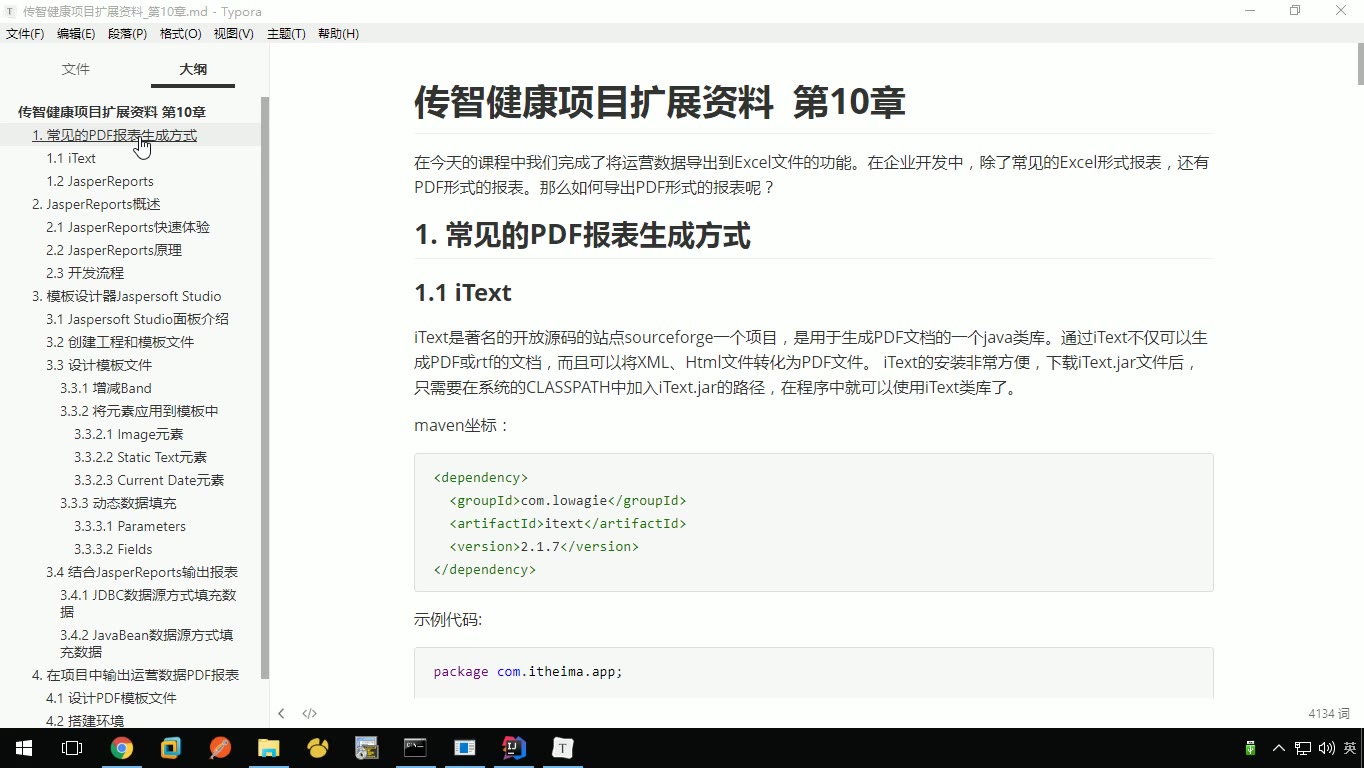Open the 编辑(E) menu
This screenshot has height=768, width=1364.
pyautogui.click(x=76, y=34)
